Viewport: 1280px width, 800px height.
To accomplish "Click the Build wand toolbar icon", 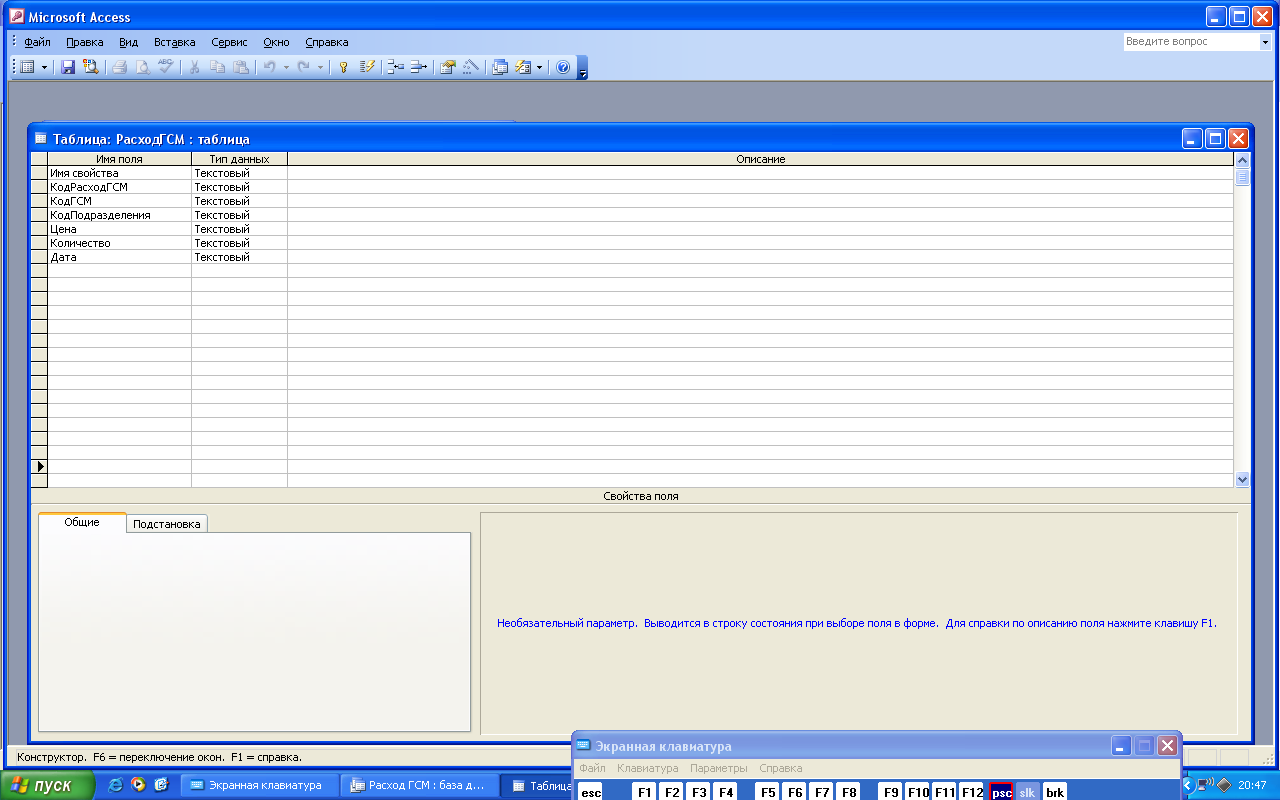I will tap(470, 67).
